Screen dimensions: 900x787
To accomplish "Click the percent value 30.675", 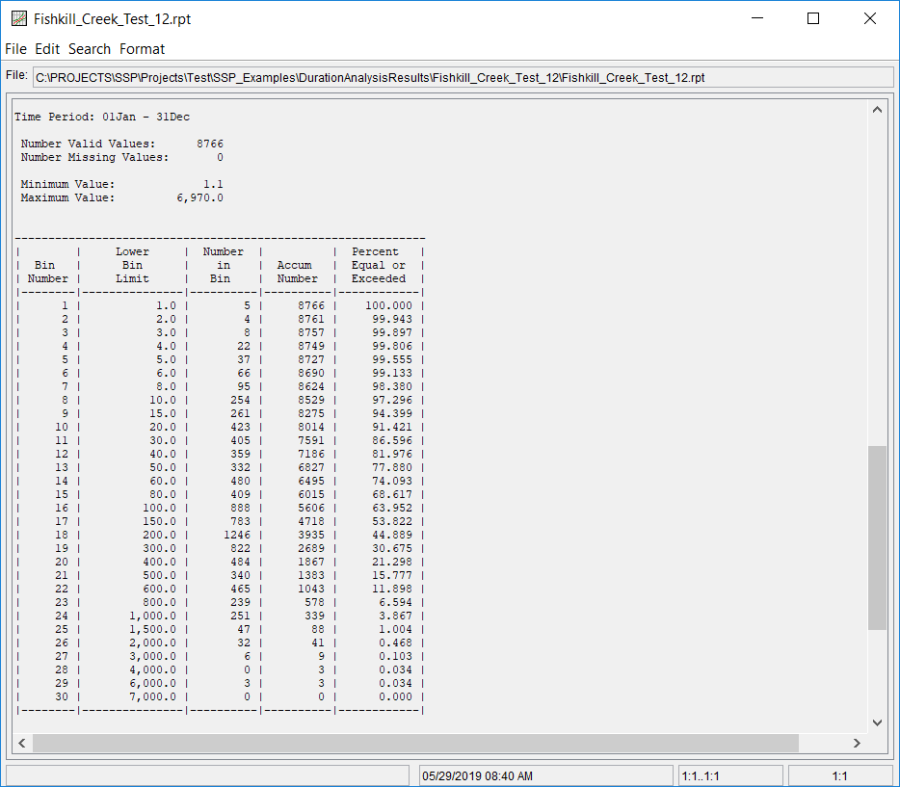I will pyautogui.click(x=392, y=549).
